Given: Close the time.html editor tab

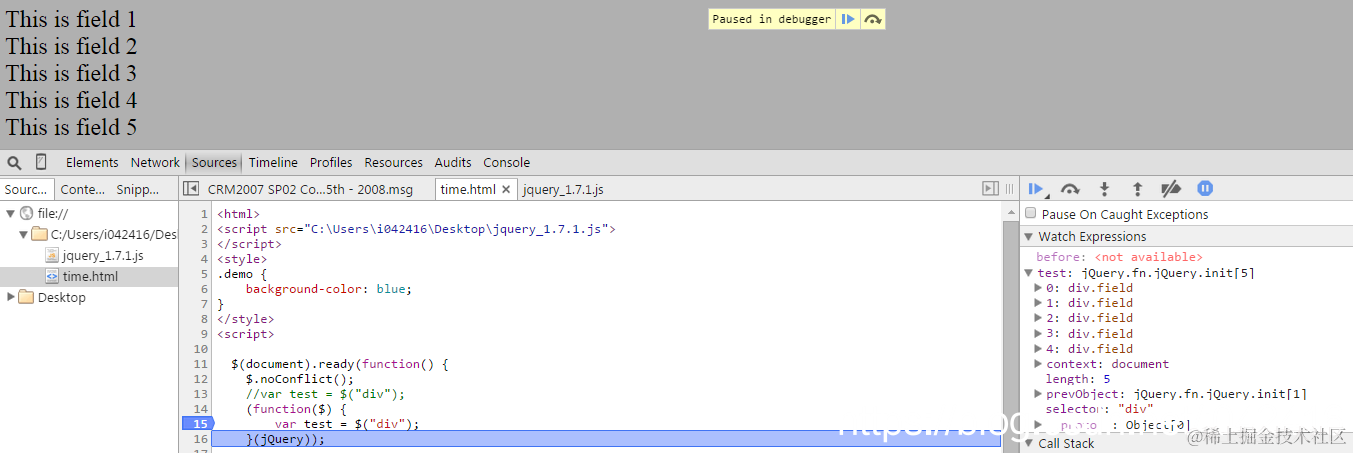Looking at the screenshot, I should [x=506, y=189].
